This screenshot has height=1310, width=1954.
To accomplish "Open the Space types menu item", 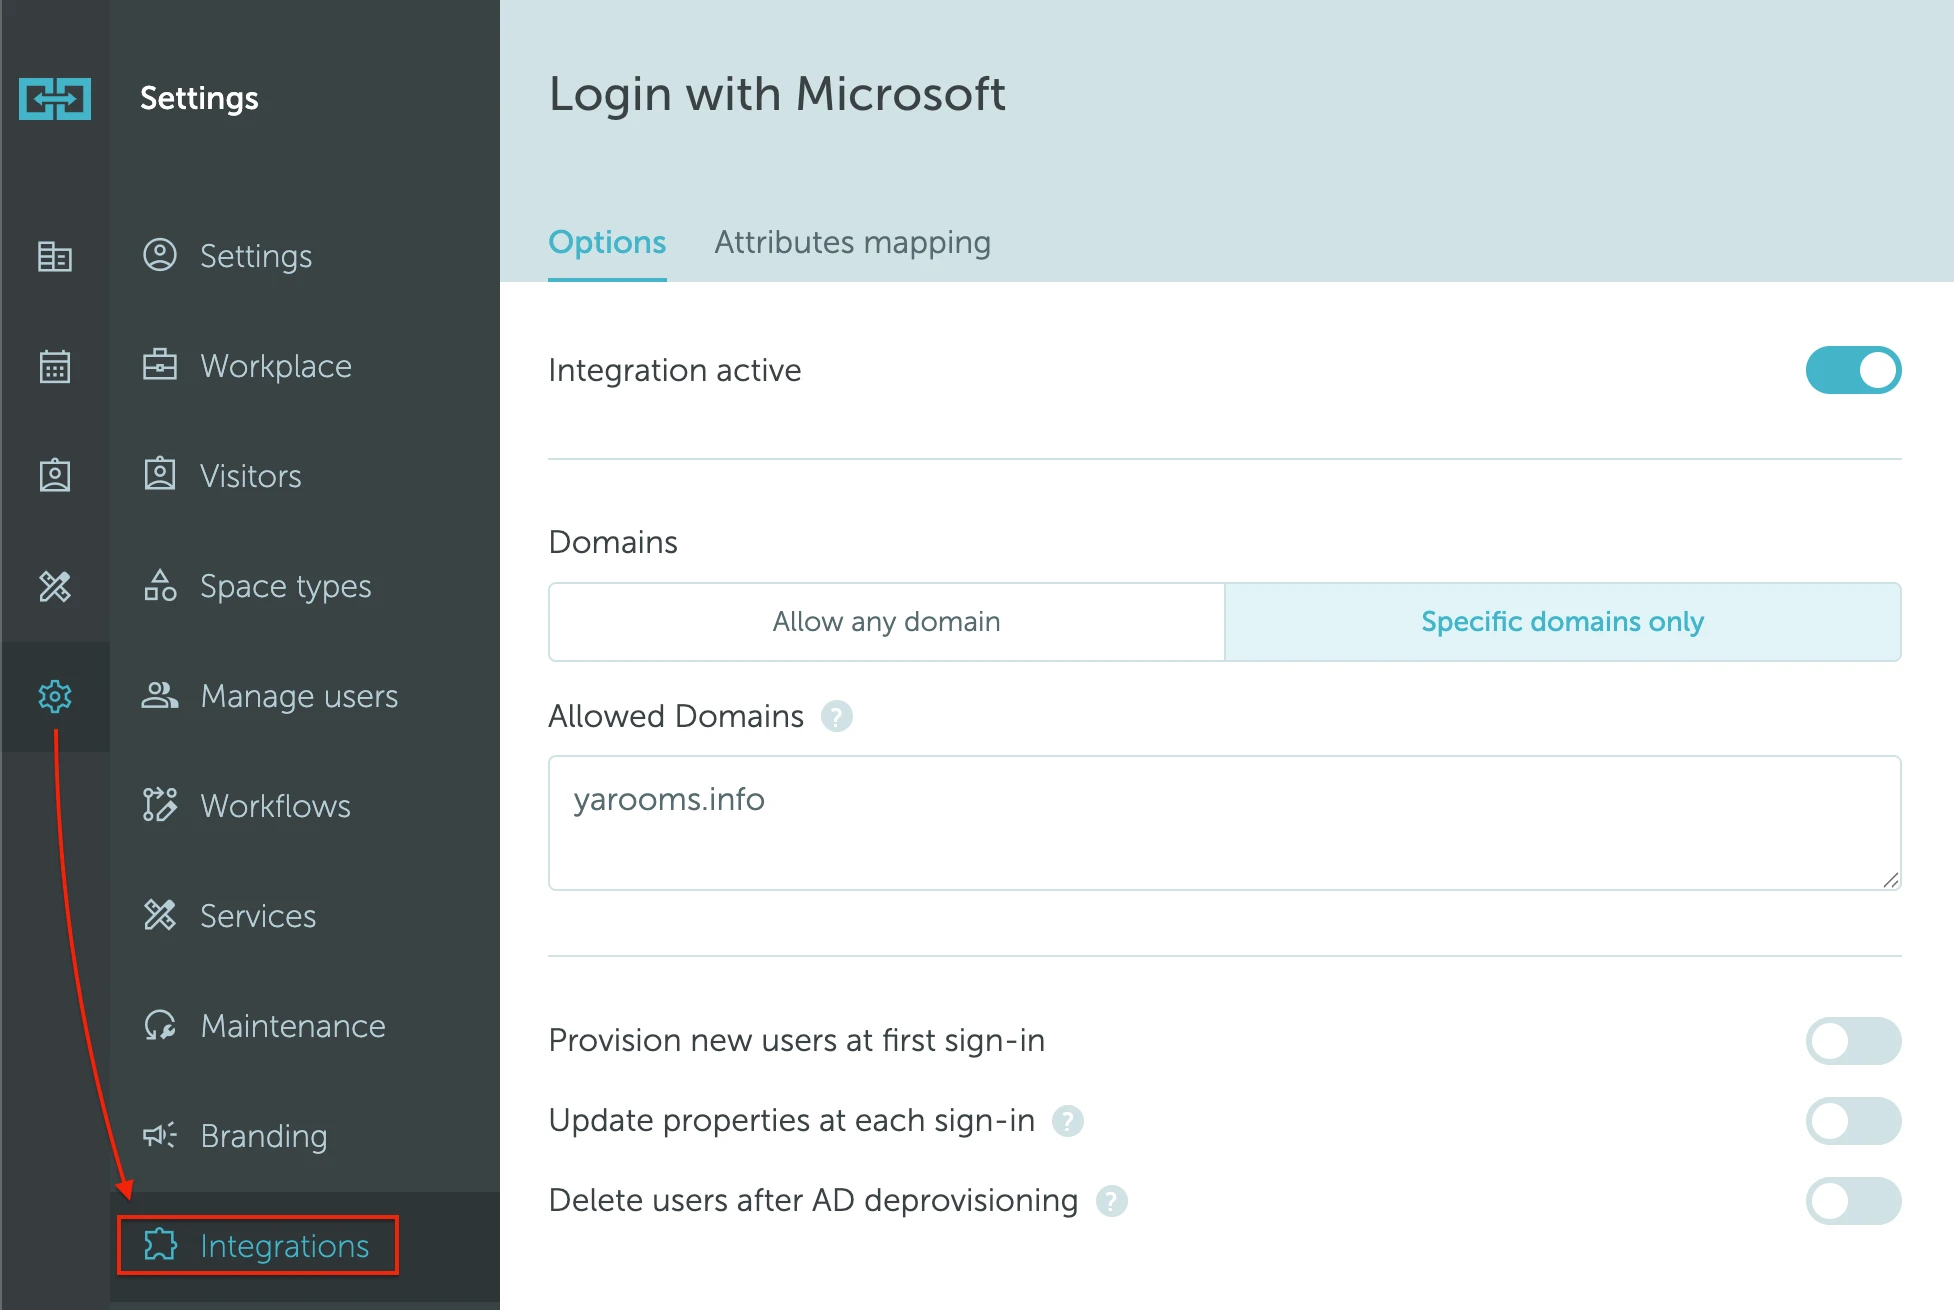I will pos(305,586).
